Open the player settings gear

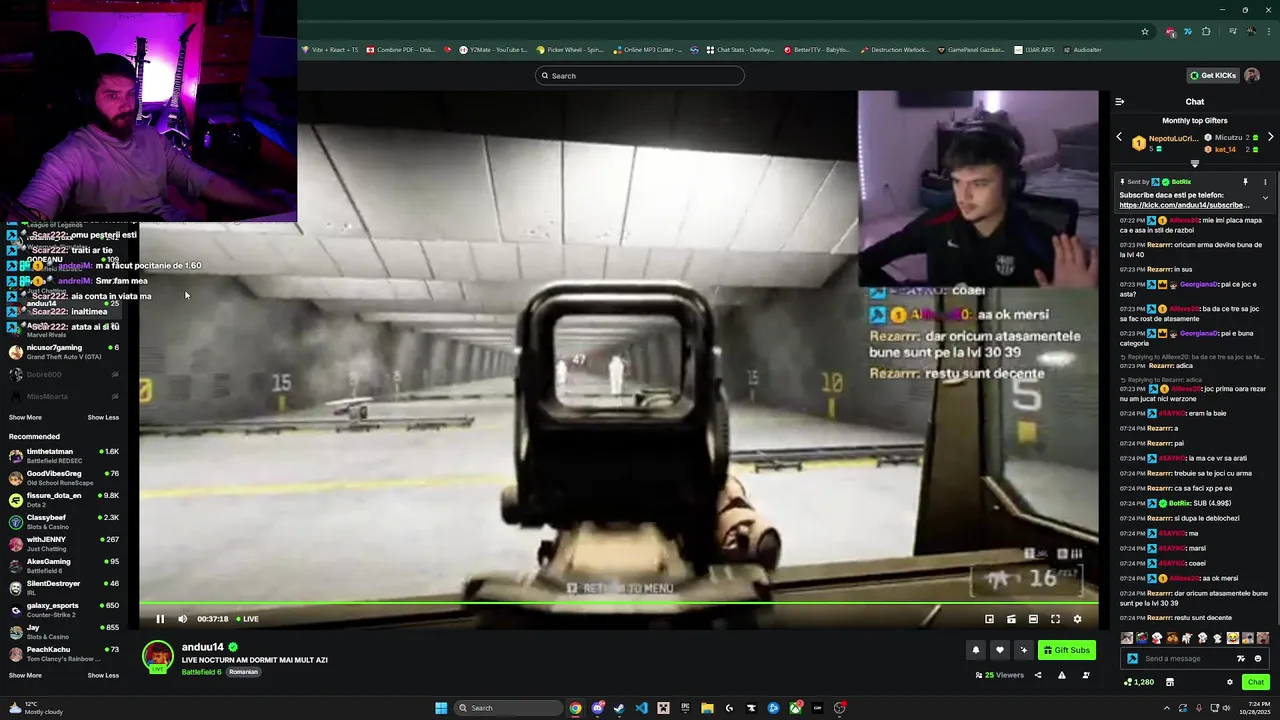tap(1077, 619)
